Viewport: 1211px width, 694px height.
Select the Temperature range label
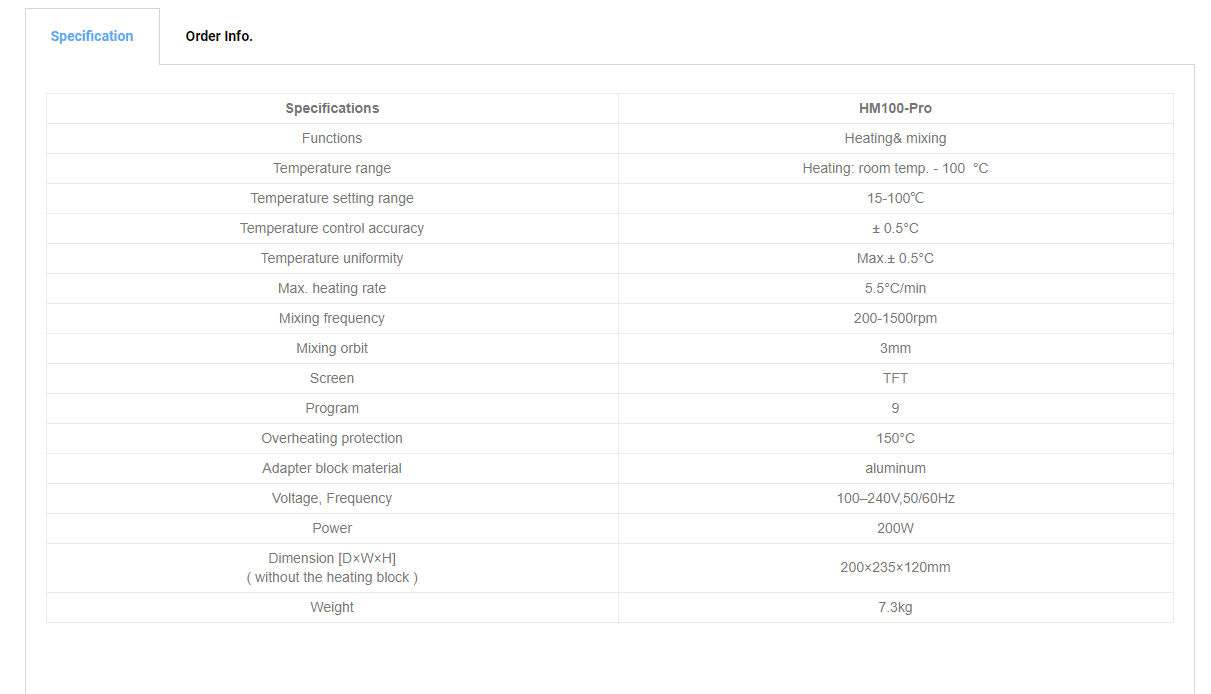click(332, 168)
